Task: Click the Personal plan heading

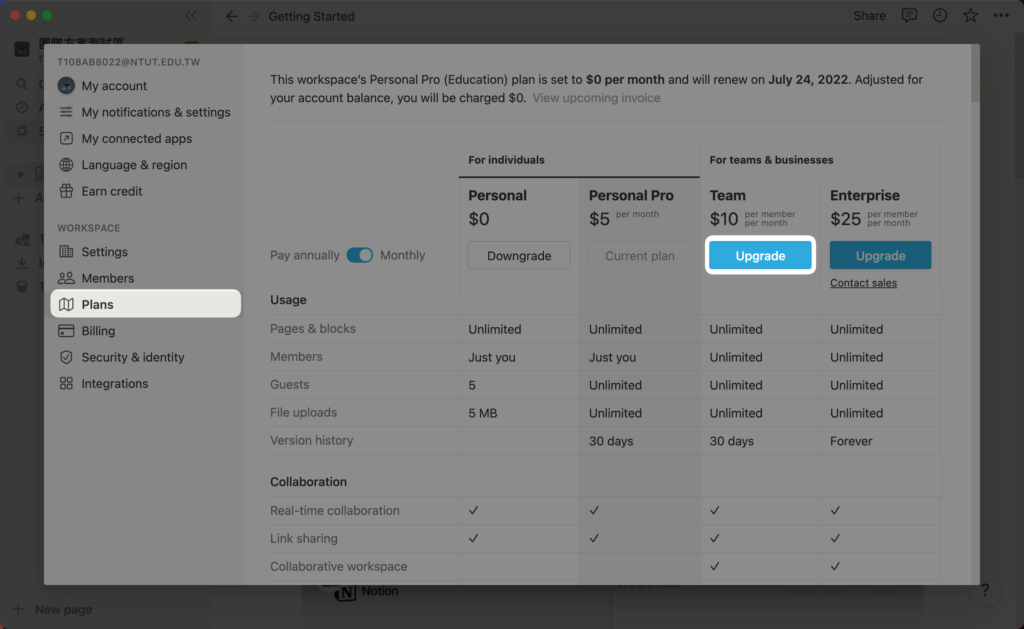Action: click(497, 195)
